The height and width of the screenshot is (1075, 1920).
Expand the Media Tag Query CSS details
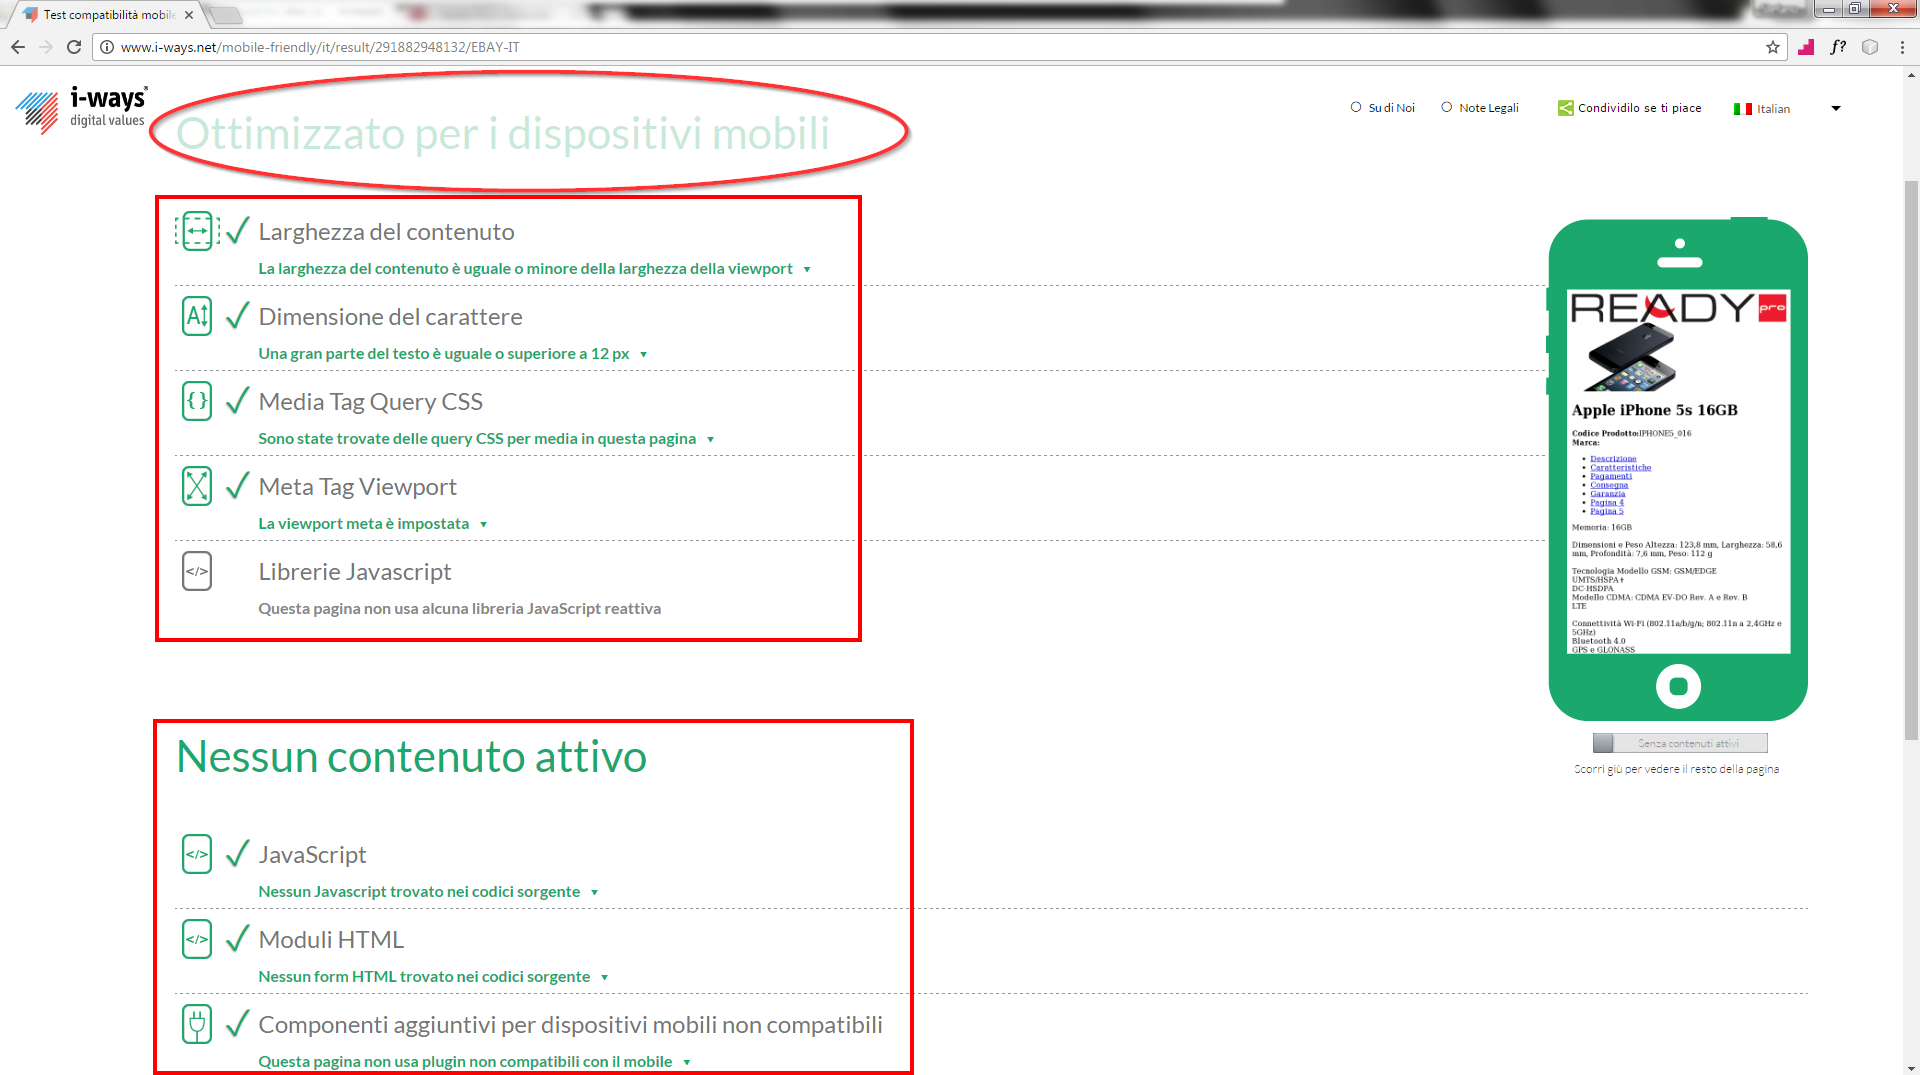coord(710,439)
